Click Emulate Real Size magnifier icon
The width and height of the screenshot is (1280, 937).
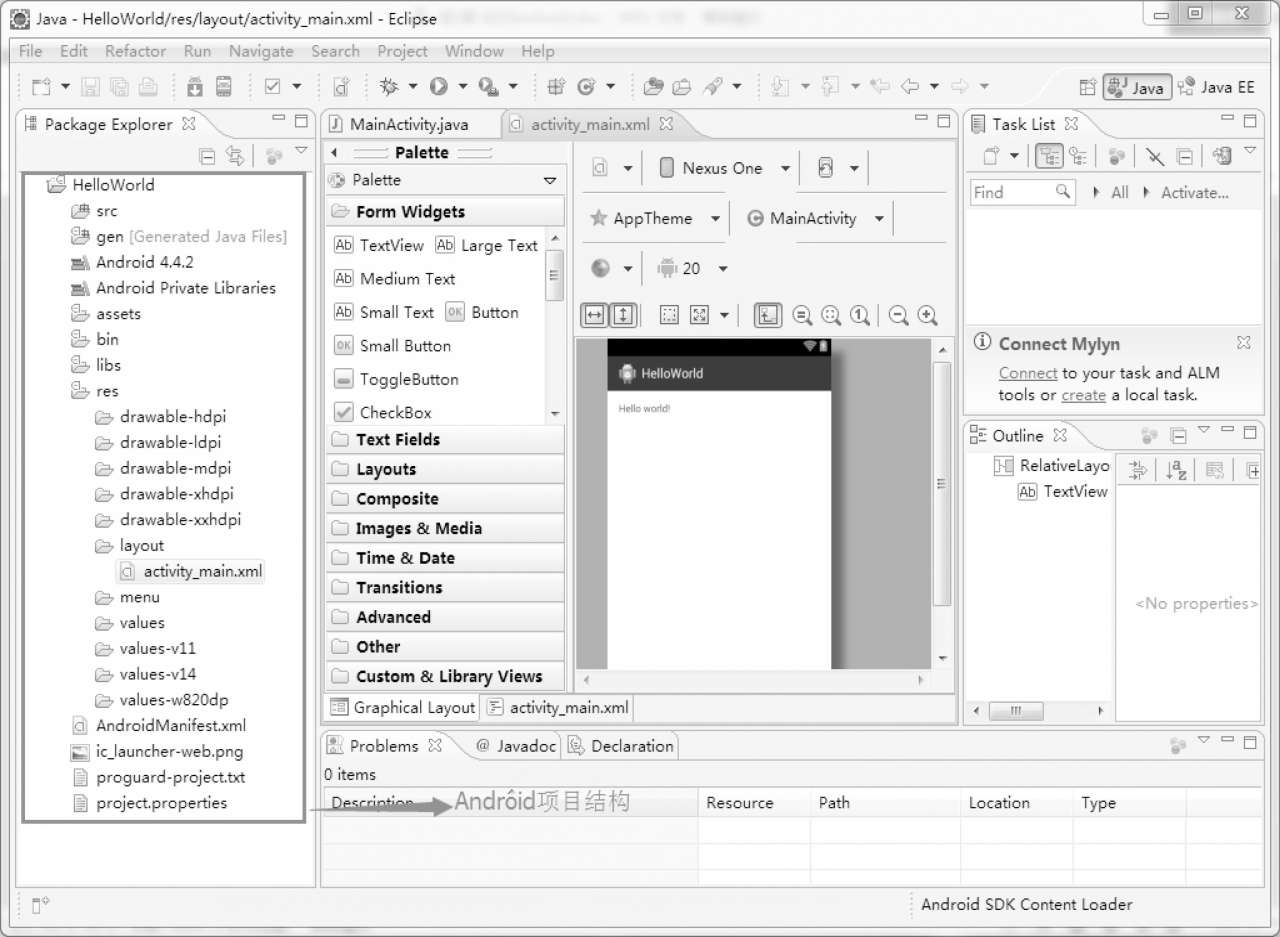[x=802, y=315]
